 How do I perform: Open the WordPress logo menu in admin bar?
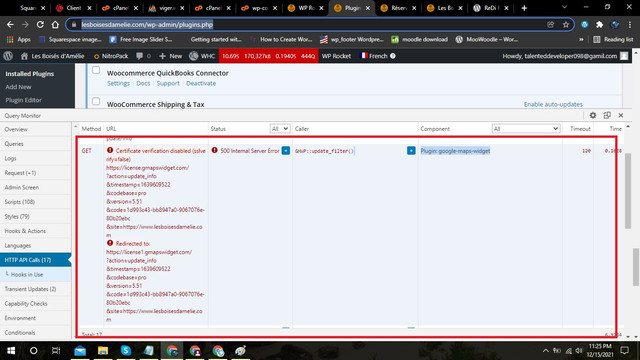8,56
